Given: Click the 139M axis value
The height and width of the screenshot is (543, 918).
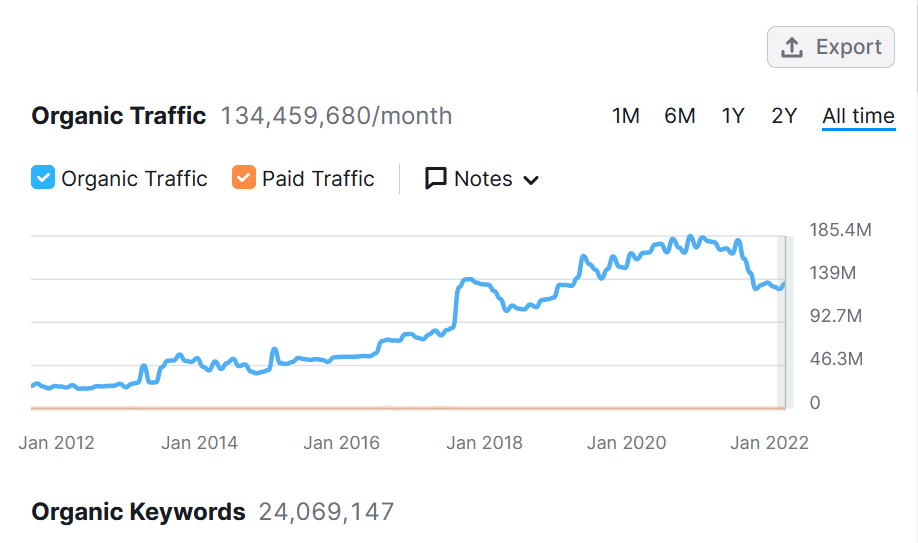Looking at the screenshot, I should tap(833, 273).
